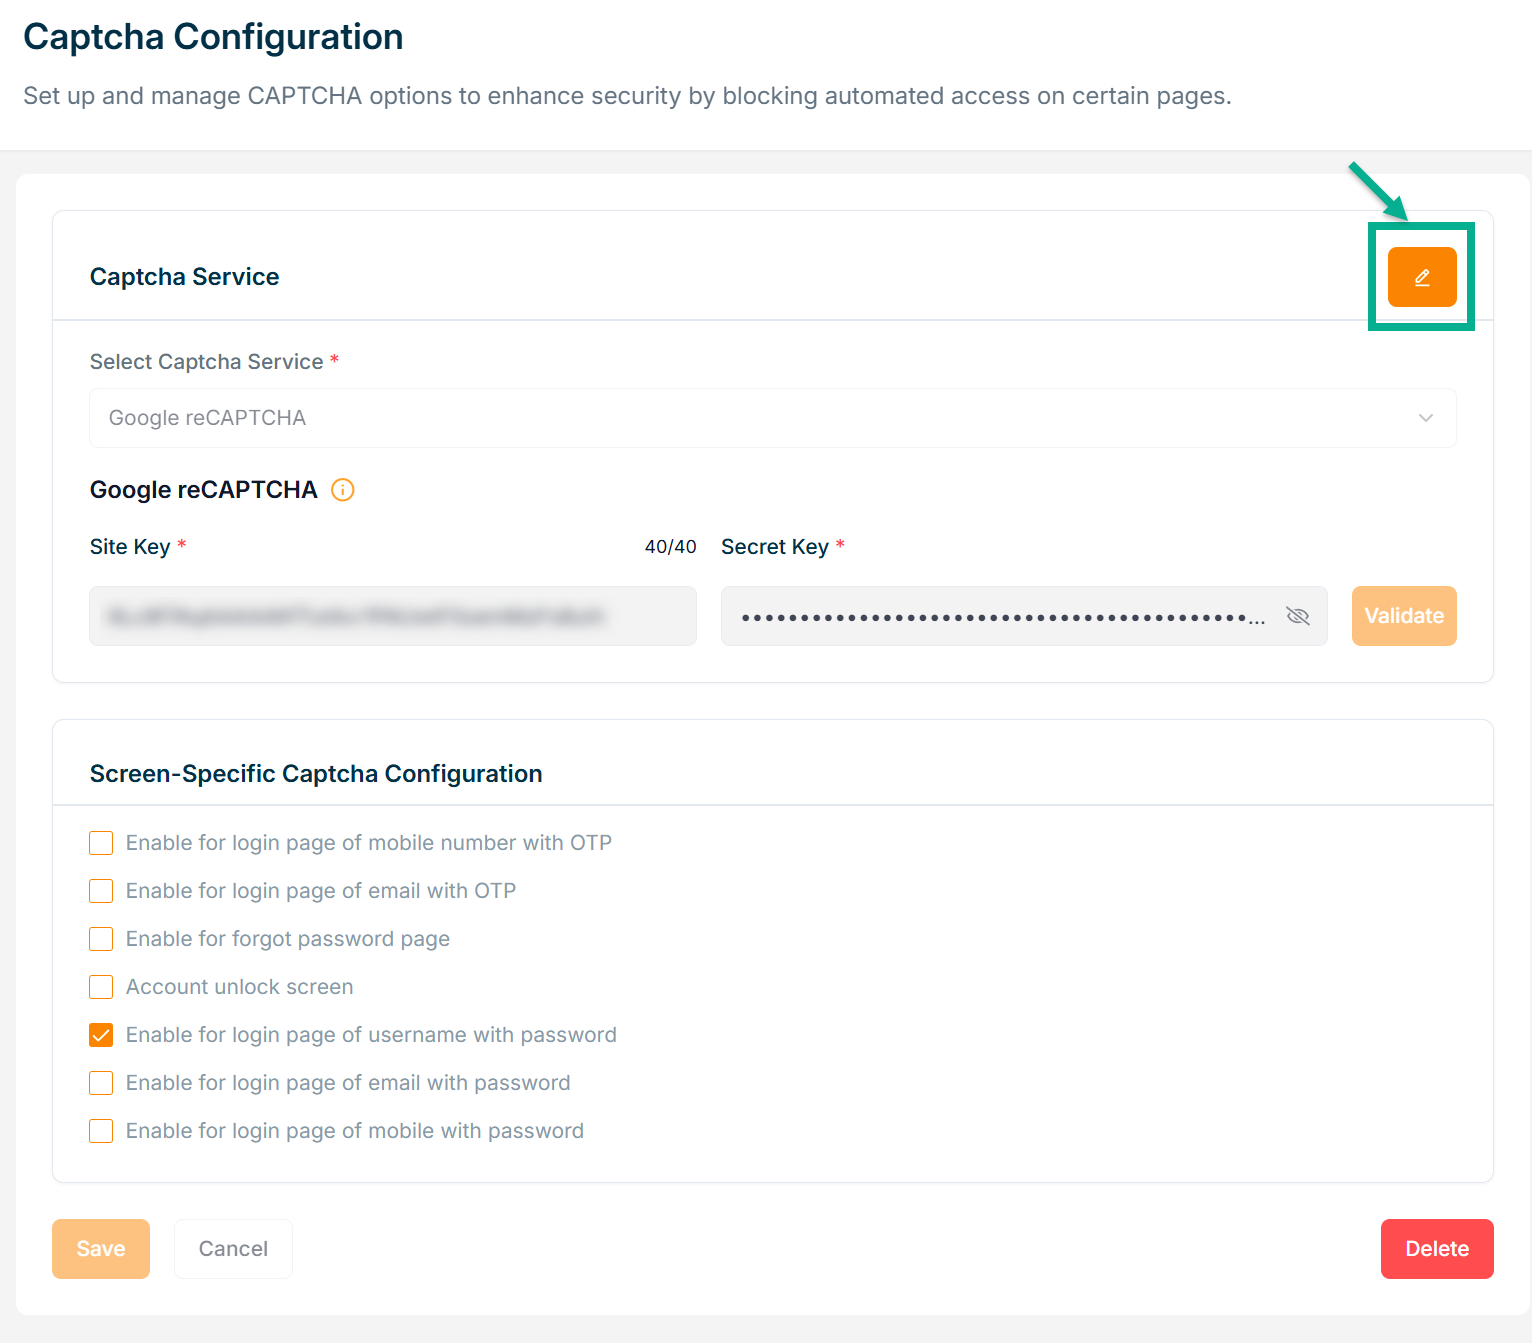The image size is (1532, 1343).
Task: Toggle Secret Key visibility eye icon
Action: click(1297, 616)
